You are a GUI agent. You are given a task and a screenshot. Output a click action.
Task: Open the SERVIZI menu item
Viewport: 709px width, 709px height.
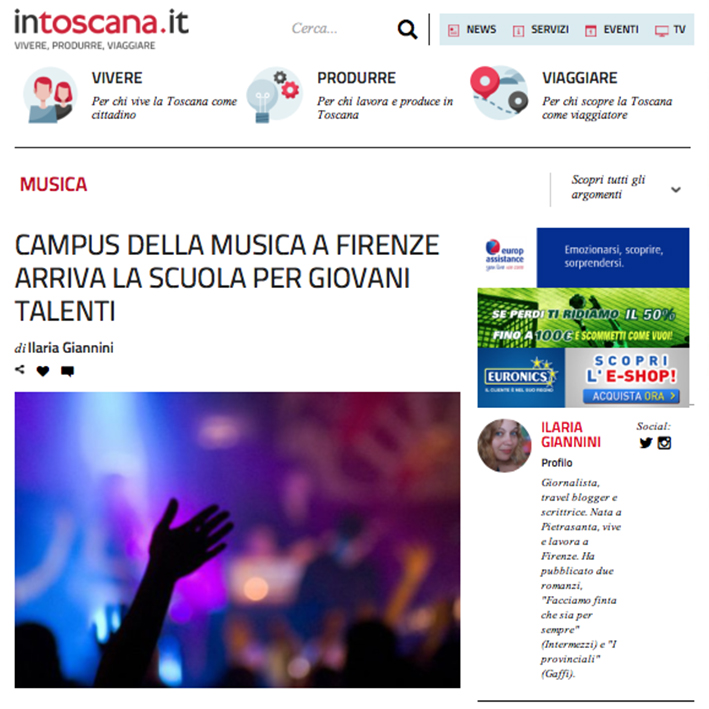[x=541, y=30]
